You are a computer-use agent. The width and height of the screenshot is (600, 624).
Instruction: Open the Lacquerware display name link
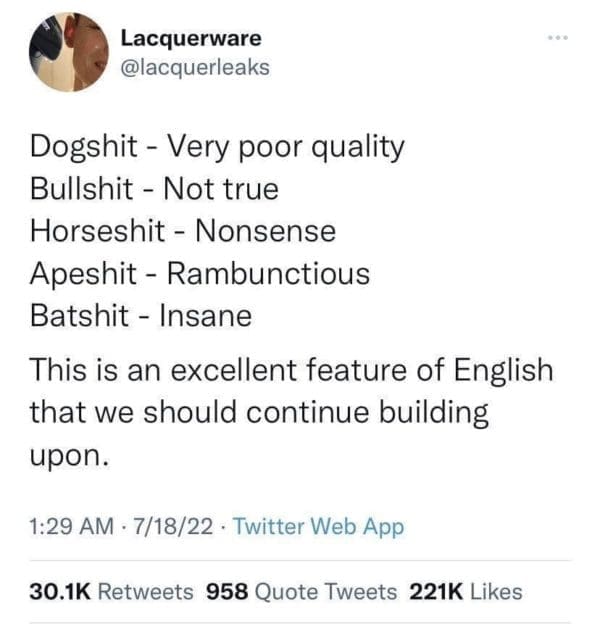[x=191, y=39]
